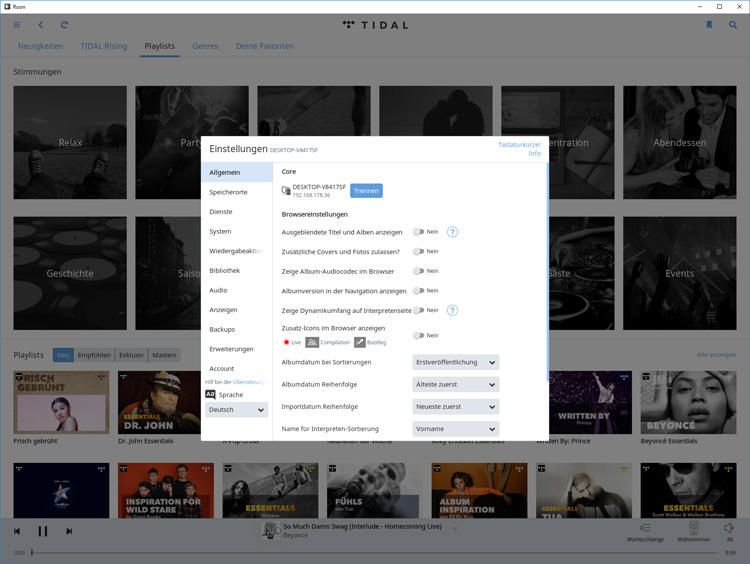Click the Compilation icon
This screenshot has height=564, width=750.
click(x=312, y=342)
